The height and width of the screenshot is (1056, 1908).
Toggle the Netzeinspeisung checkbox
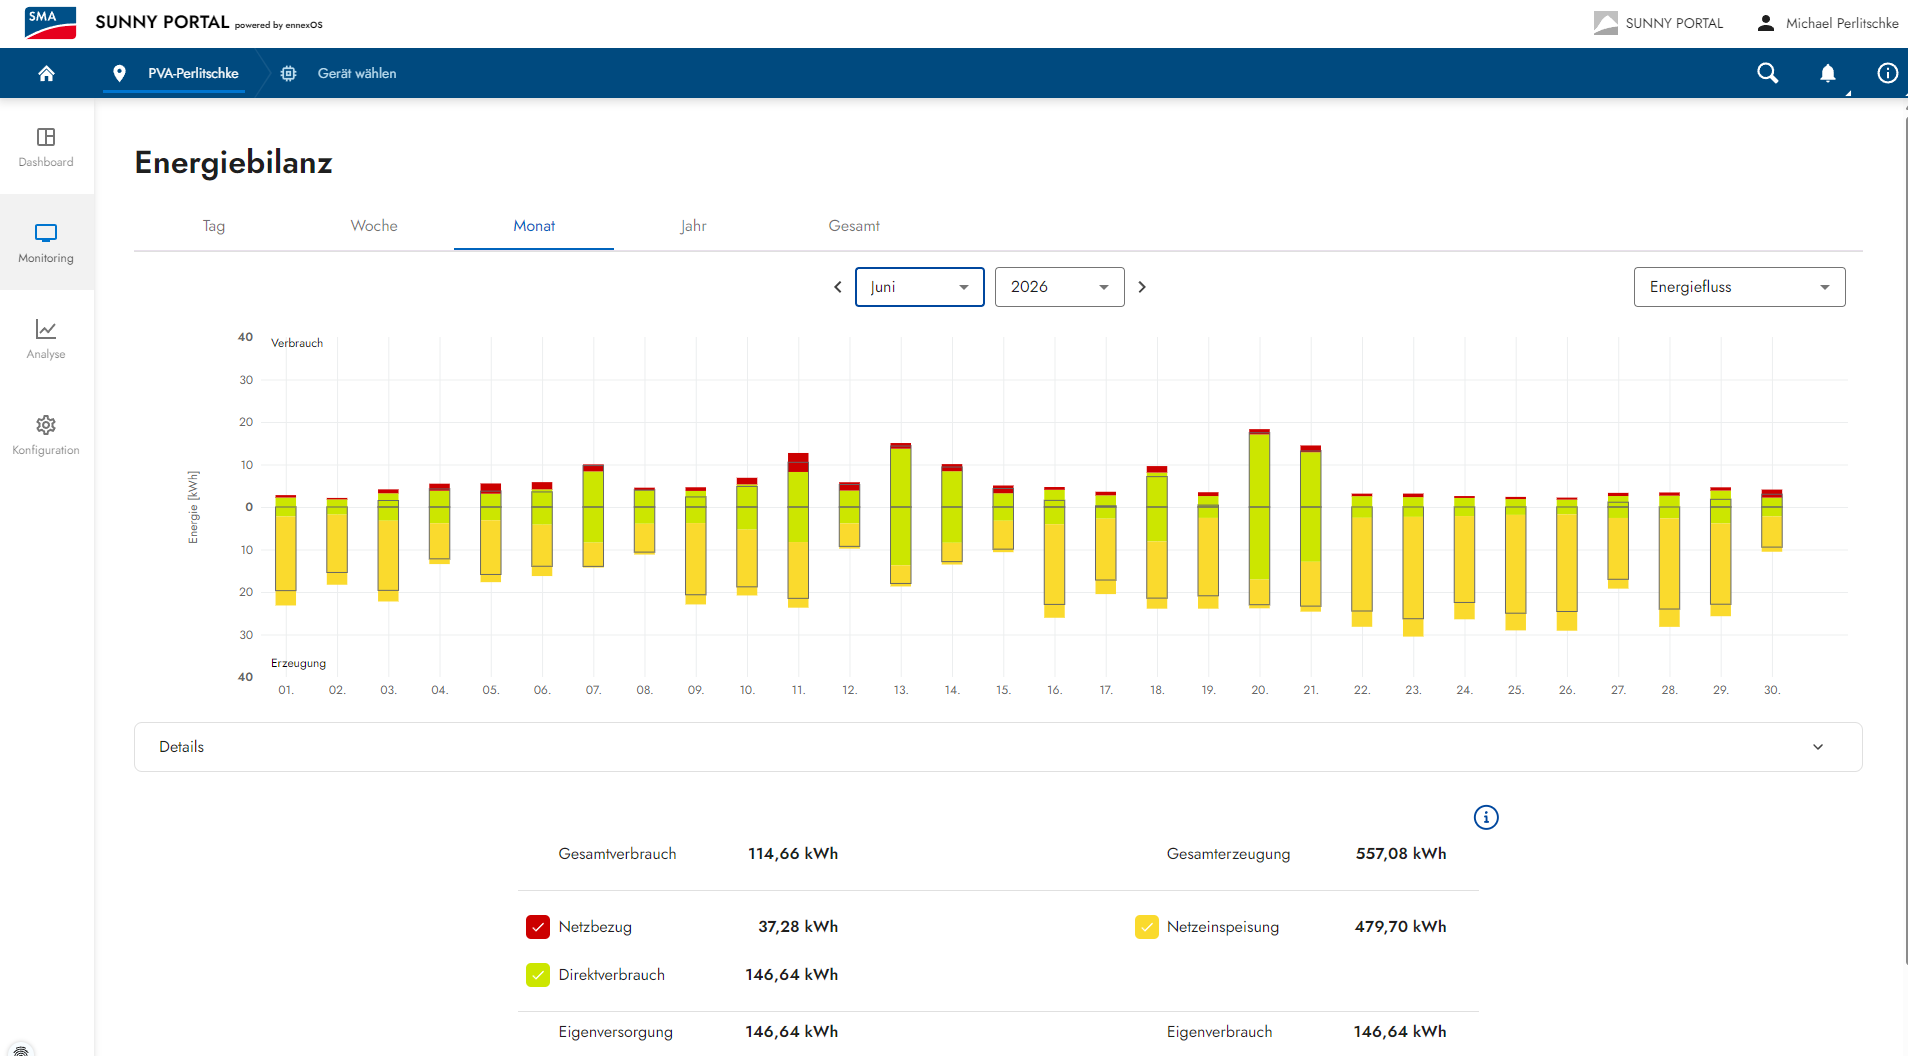pyautogui.click(x=1146, y=927)
